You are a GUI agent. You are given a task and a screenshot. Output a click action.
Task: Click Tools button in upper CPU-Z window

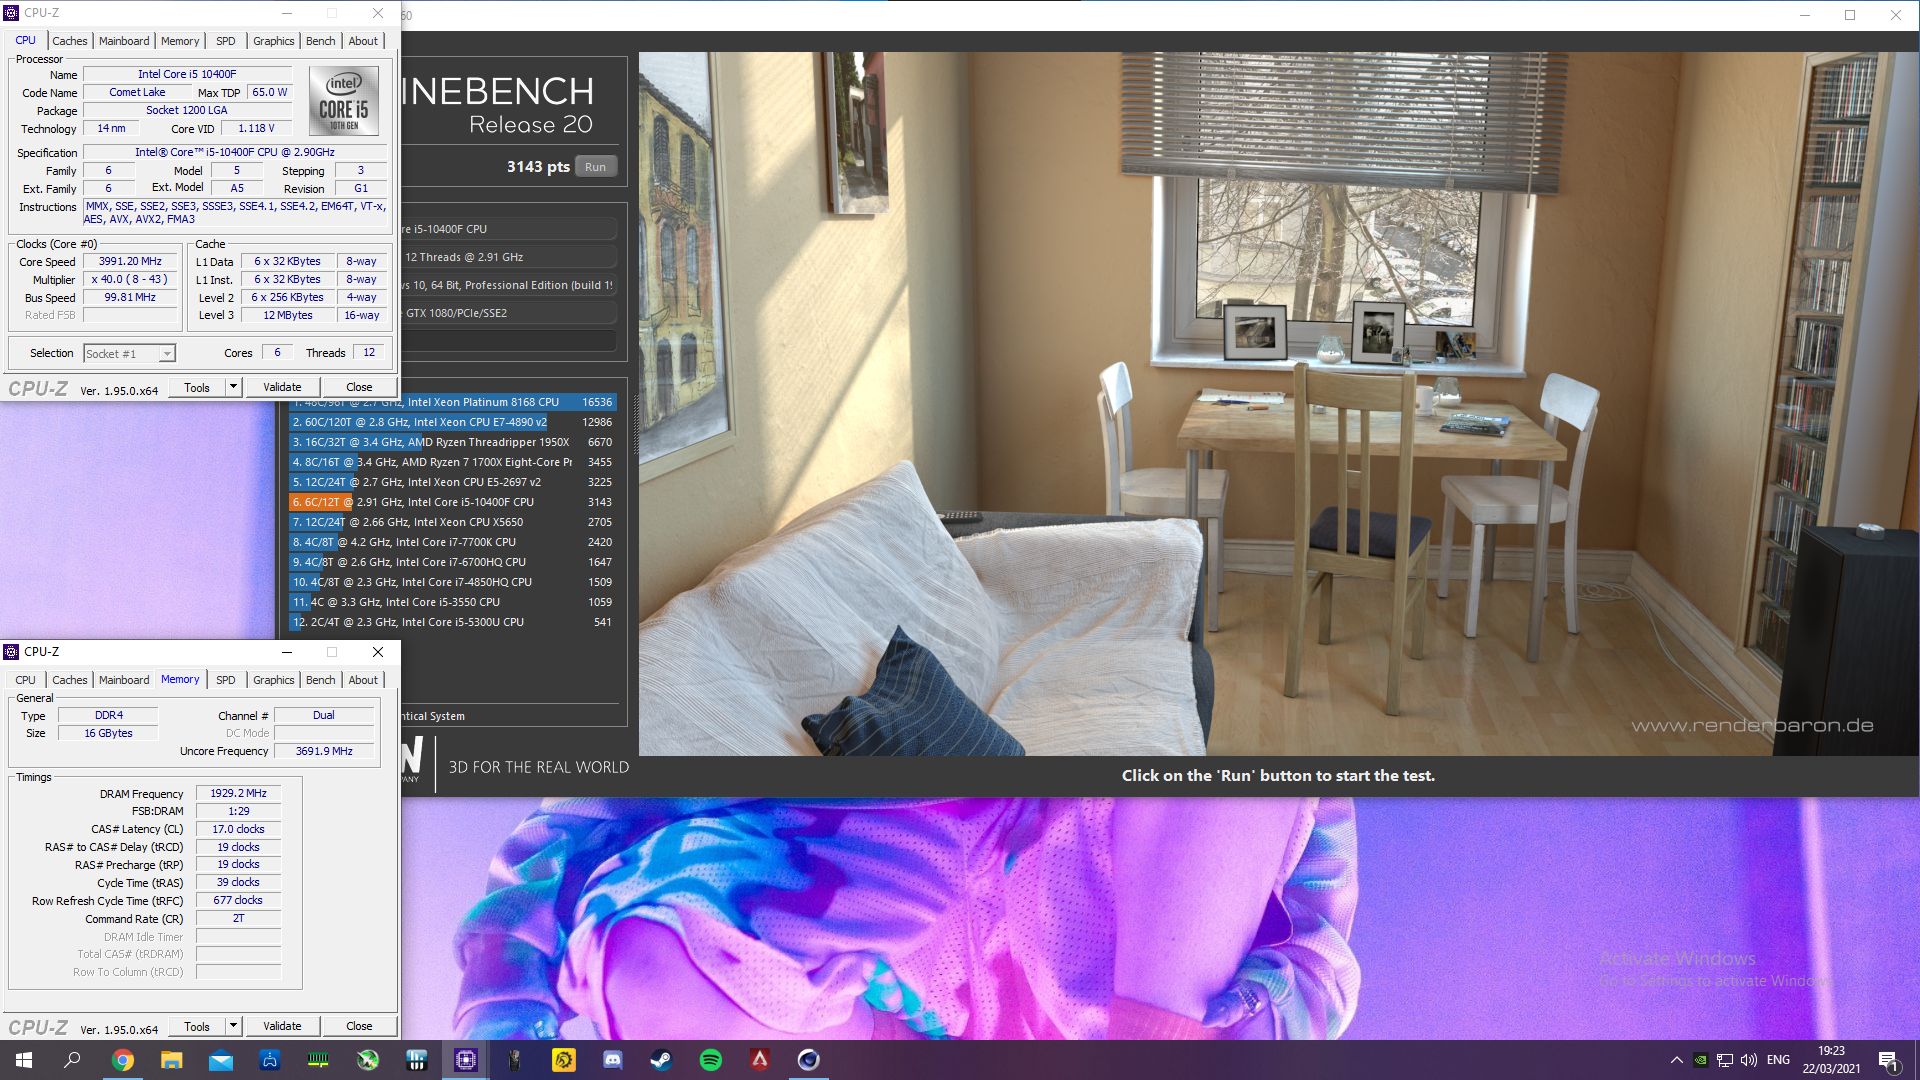[197, 387]
